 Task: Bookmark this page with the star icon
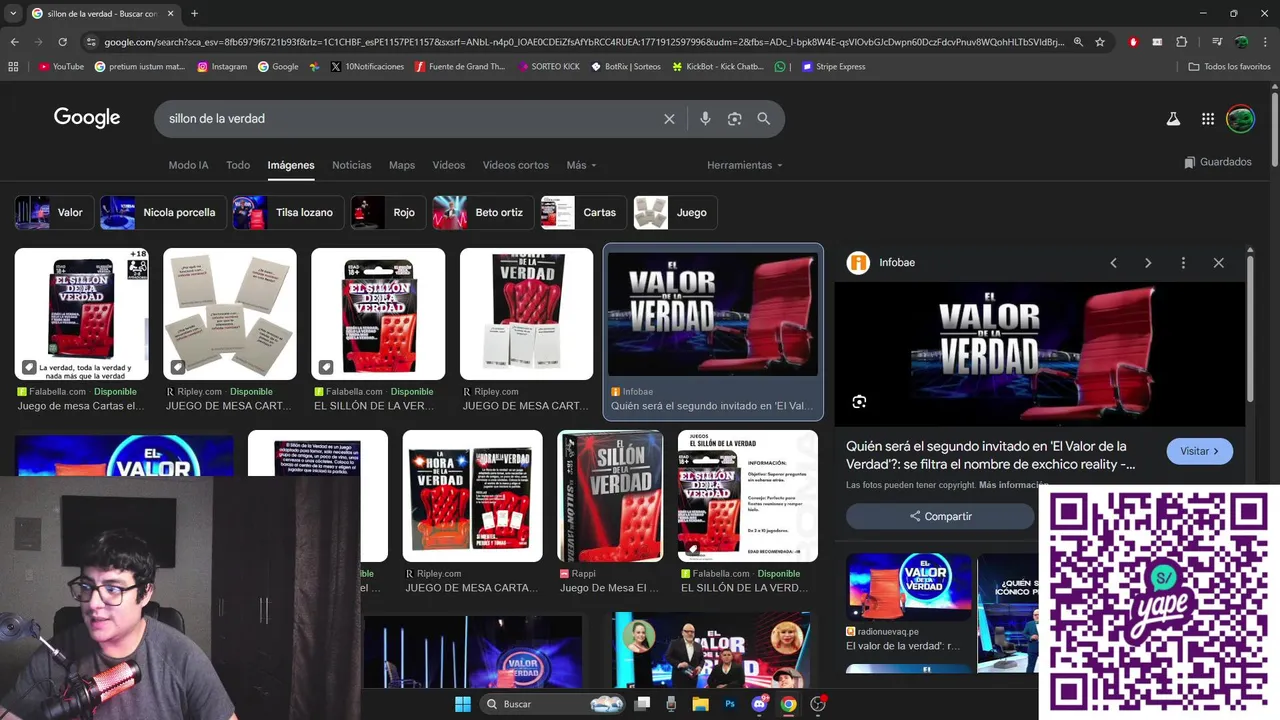pos(1100,42)
